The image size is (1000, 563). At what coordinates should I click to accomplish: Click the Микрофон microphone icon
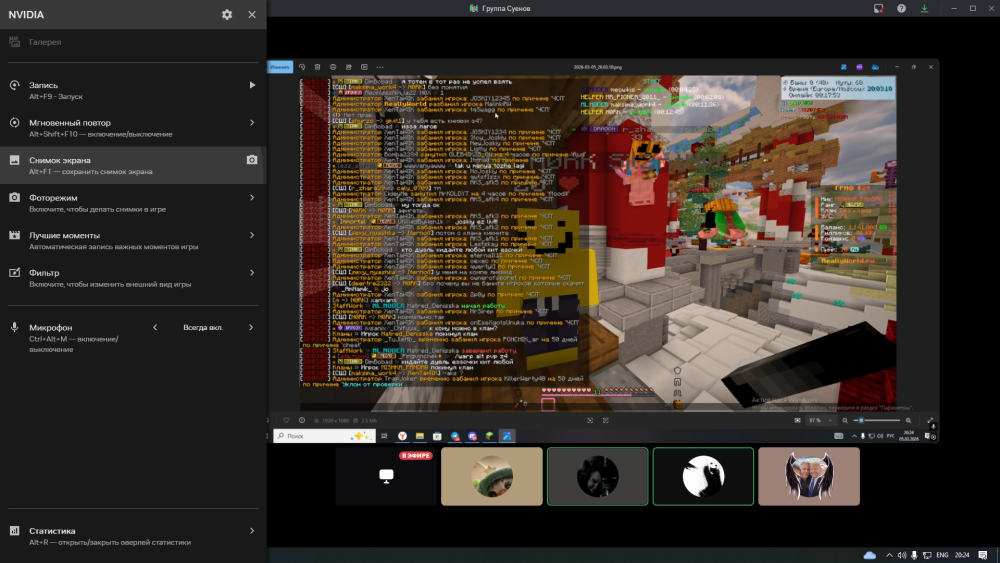tap(15, 327)
